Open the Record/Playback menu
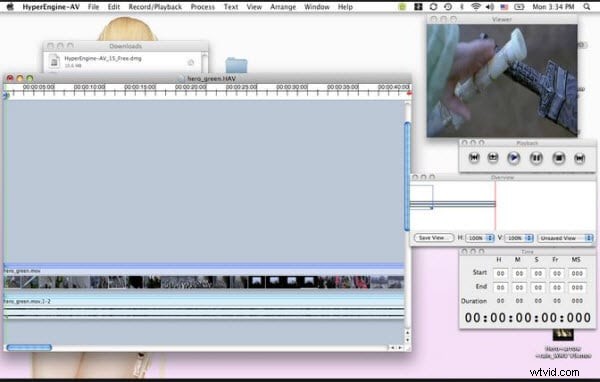This screenshot has height=382, width=600. click(x=155, y=7)
